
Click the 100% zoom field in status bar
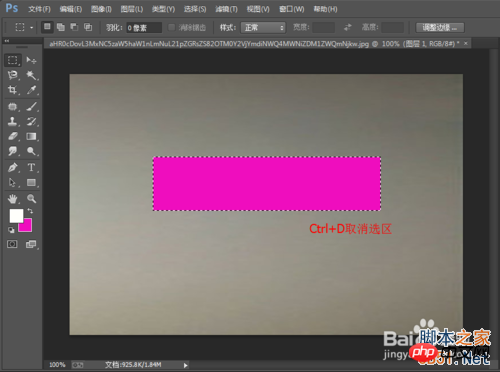(57, 365)
